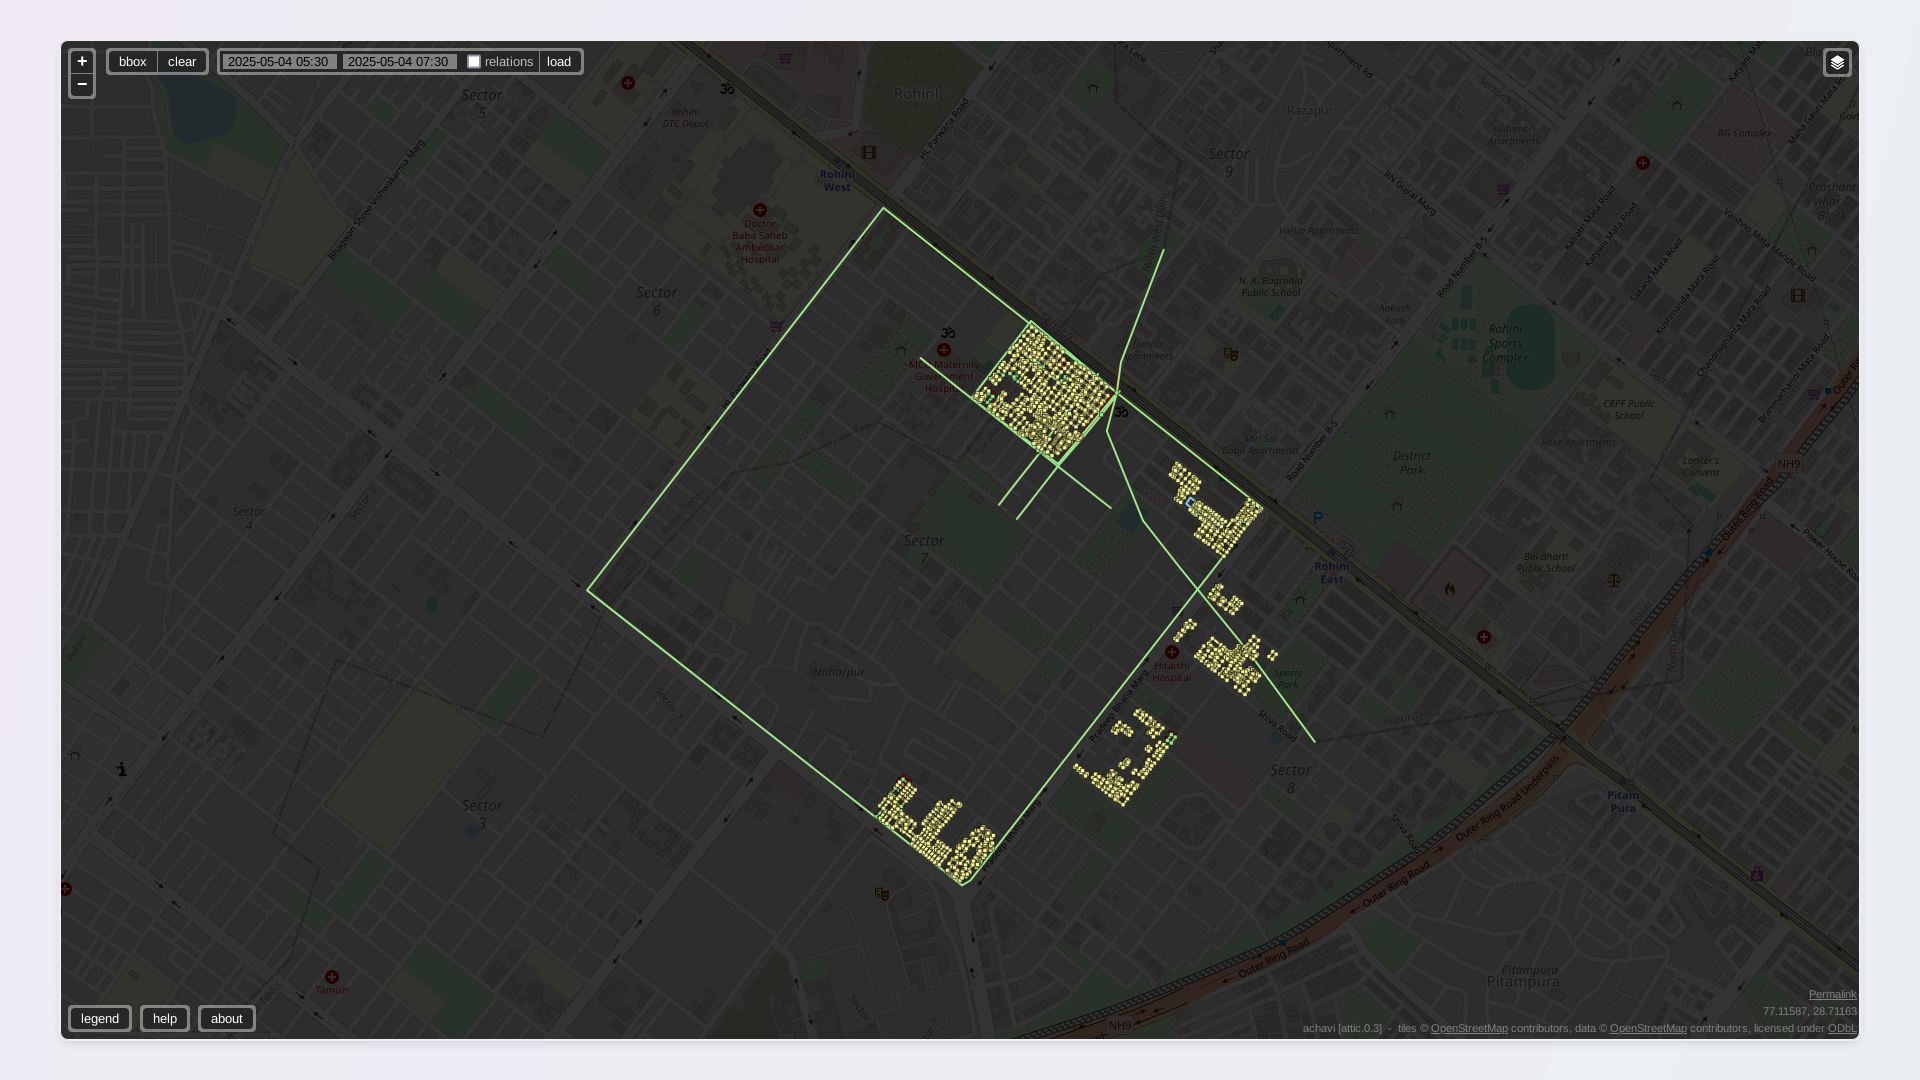Open the help panel
Viewport: 1920px width, 1080px height.
[x=165, y=1019]
